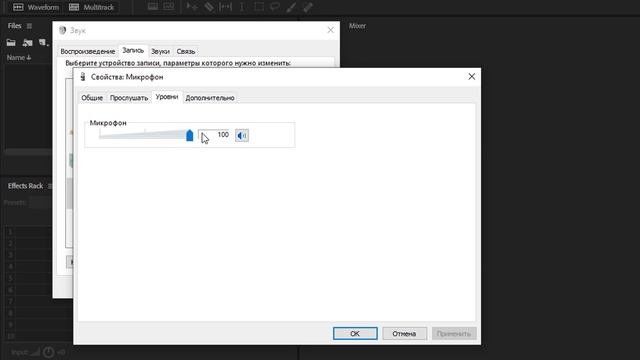This screenshot has width=640, height=360.
Task: Switch to Waveform editor view
Action: pyautogui.click(x=36, y=7)
